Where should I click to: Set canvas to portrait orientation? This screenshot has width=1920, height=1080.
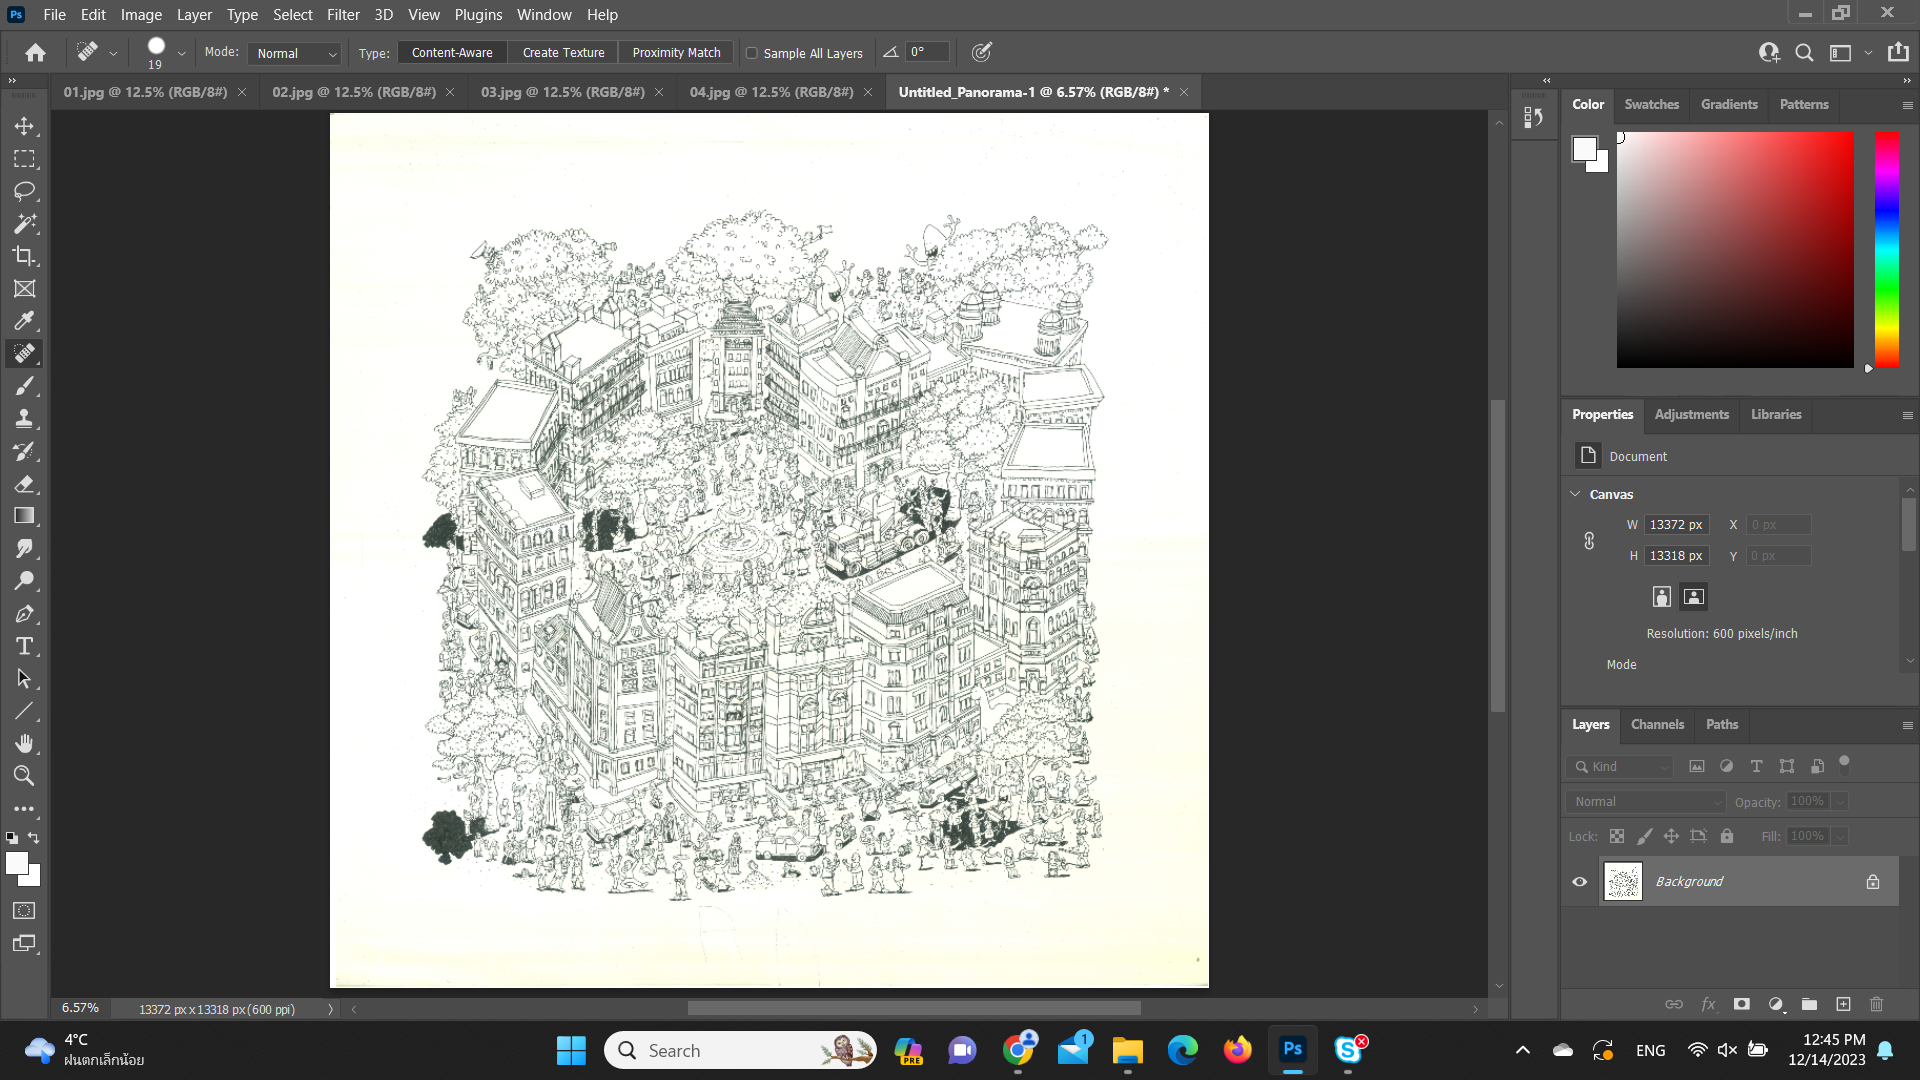[1661, 596]
